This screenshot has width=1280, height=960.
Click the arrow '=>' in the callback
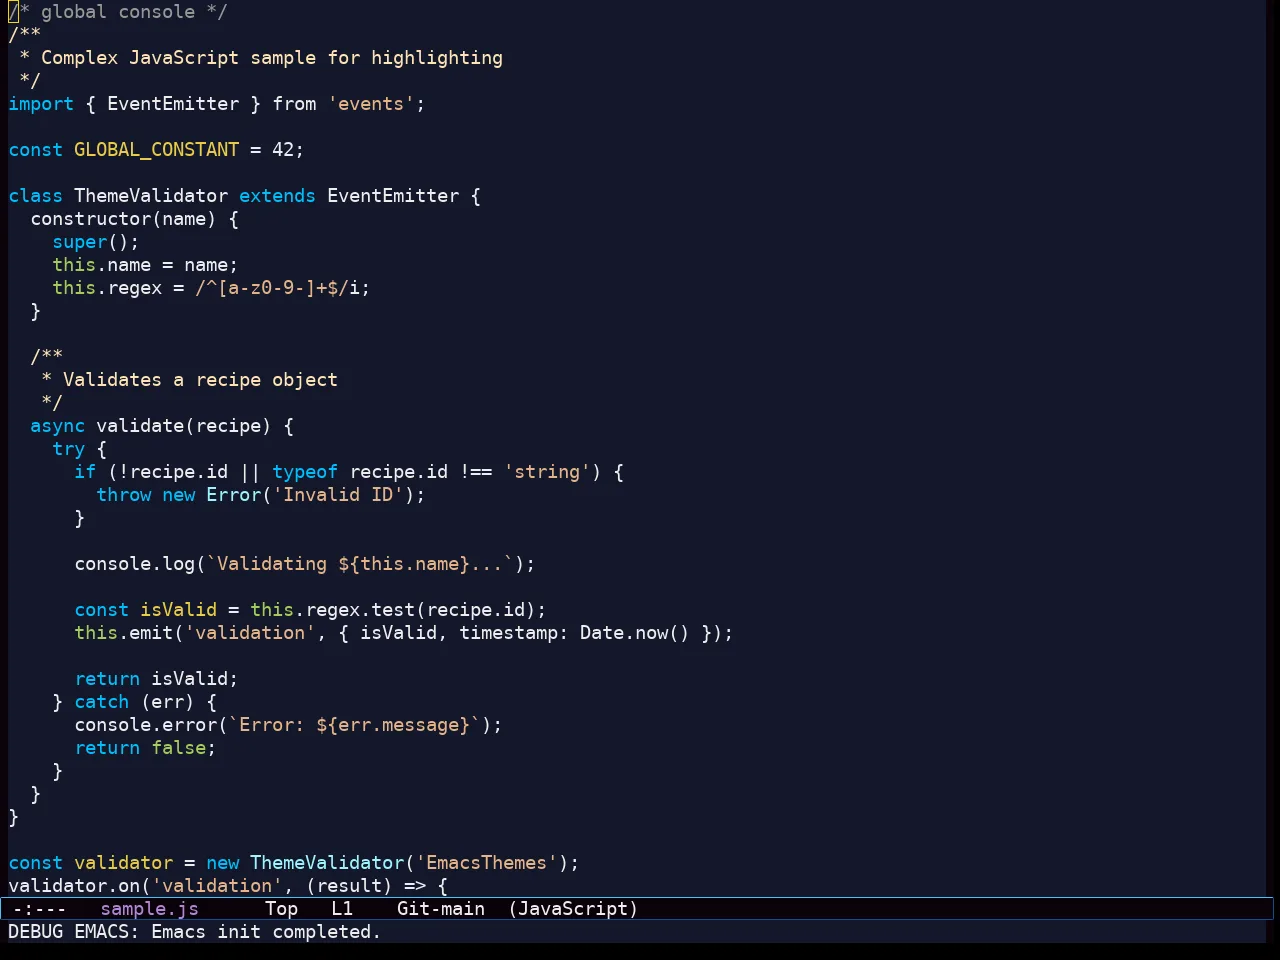click(415, 886)
